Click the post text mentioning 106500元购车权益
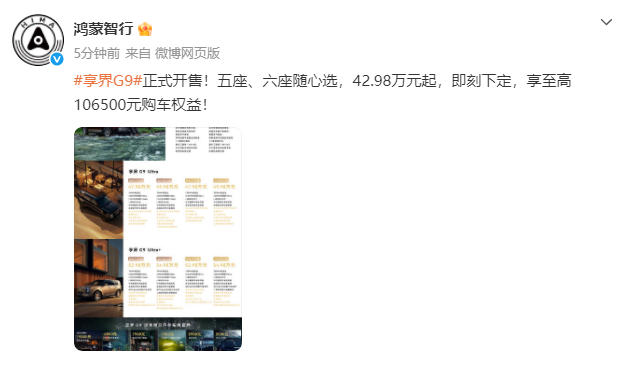Image resolution: width=630 pixels, height=365 pixels. (141, 105)
